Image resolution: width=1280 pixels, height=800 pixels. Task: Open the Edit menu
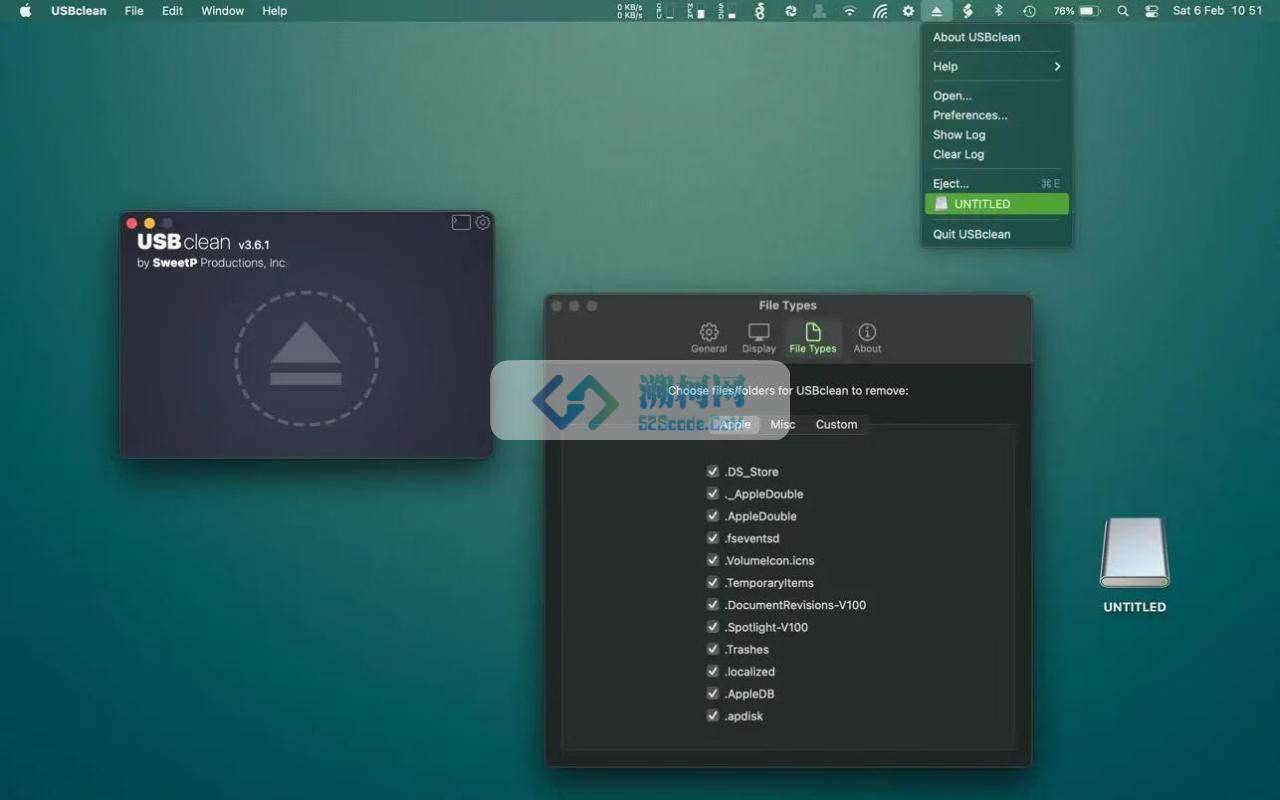pos(172,11)
